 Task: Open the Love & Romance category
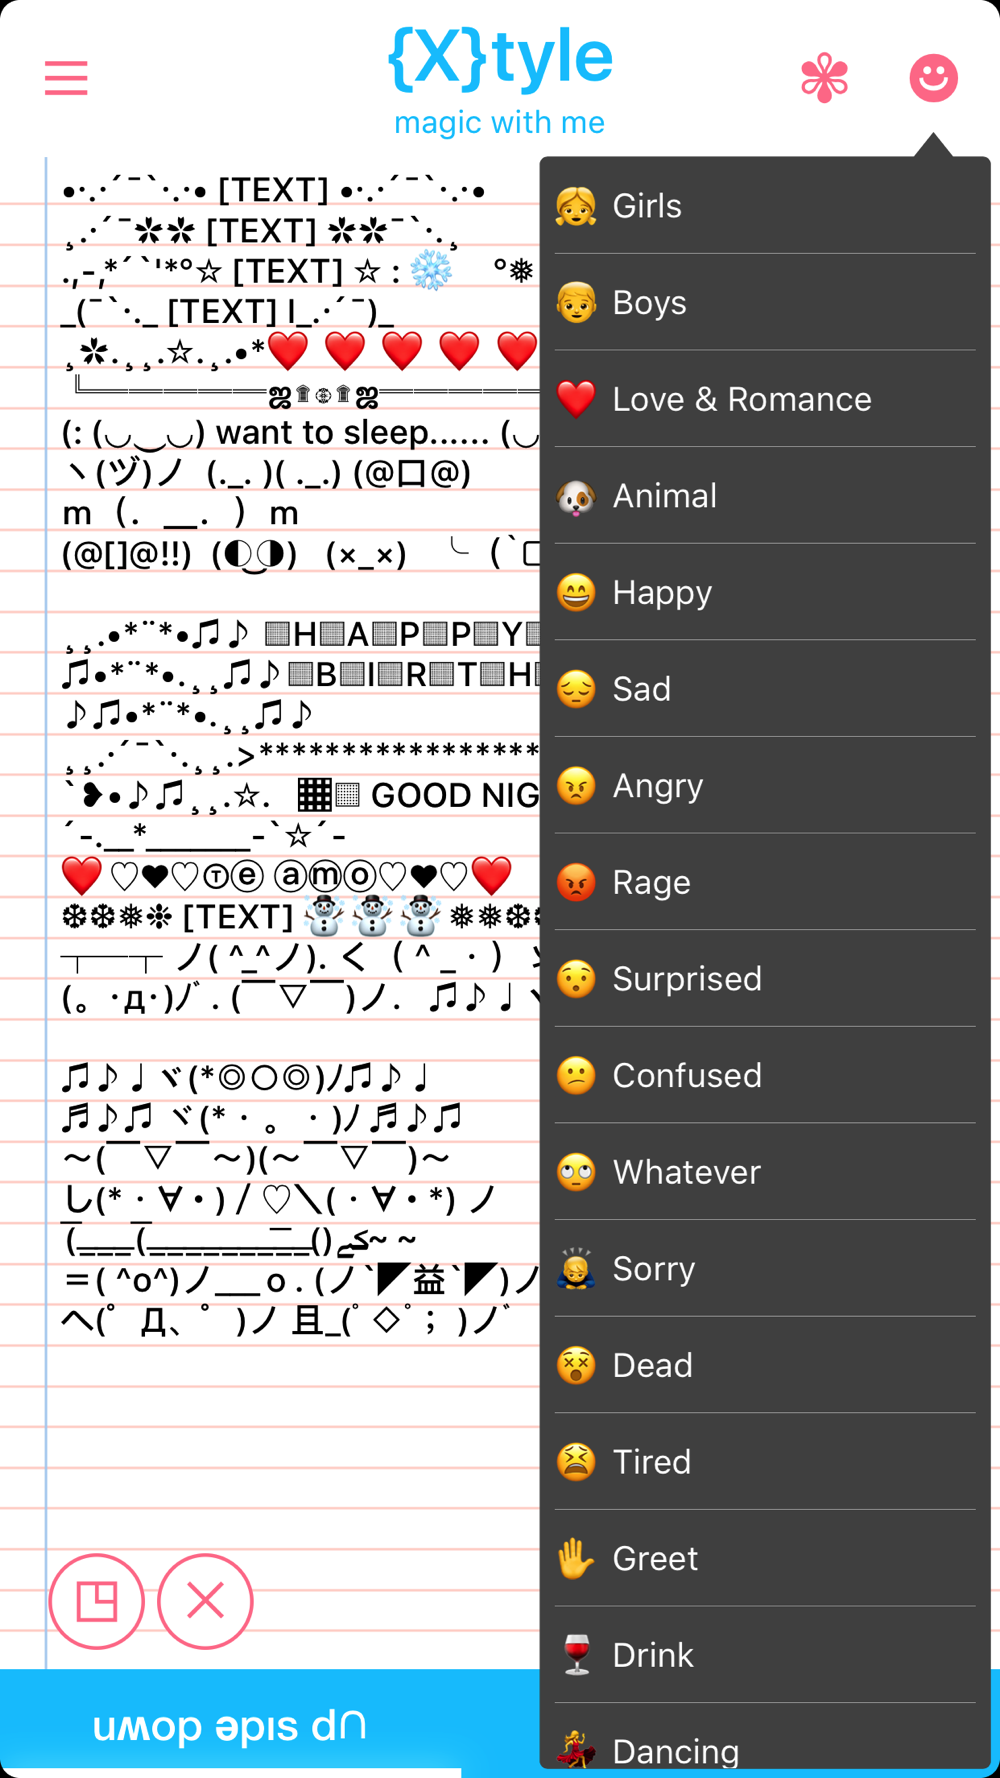point(765,399)
